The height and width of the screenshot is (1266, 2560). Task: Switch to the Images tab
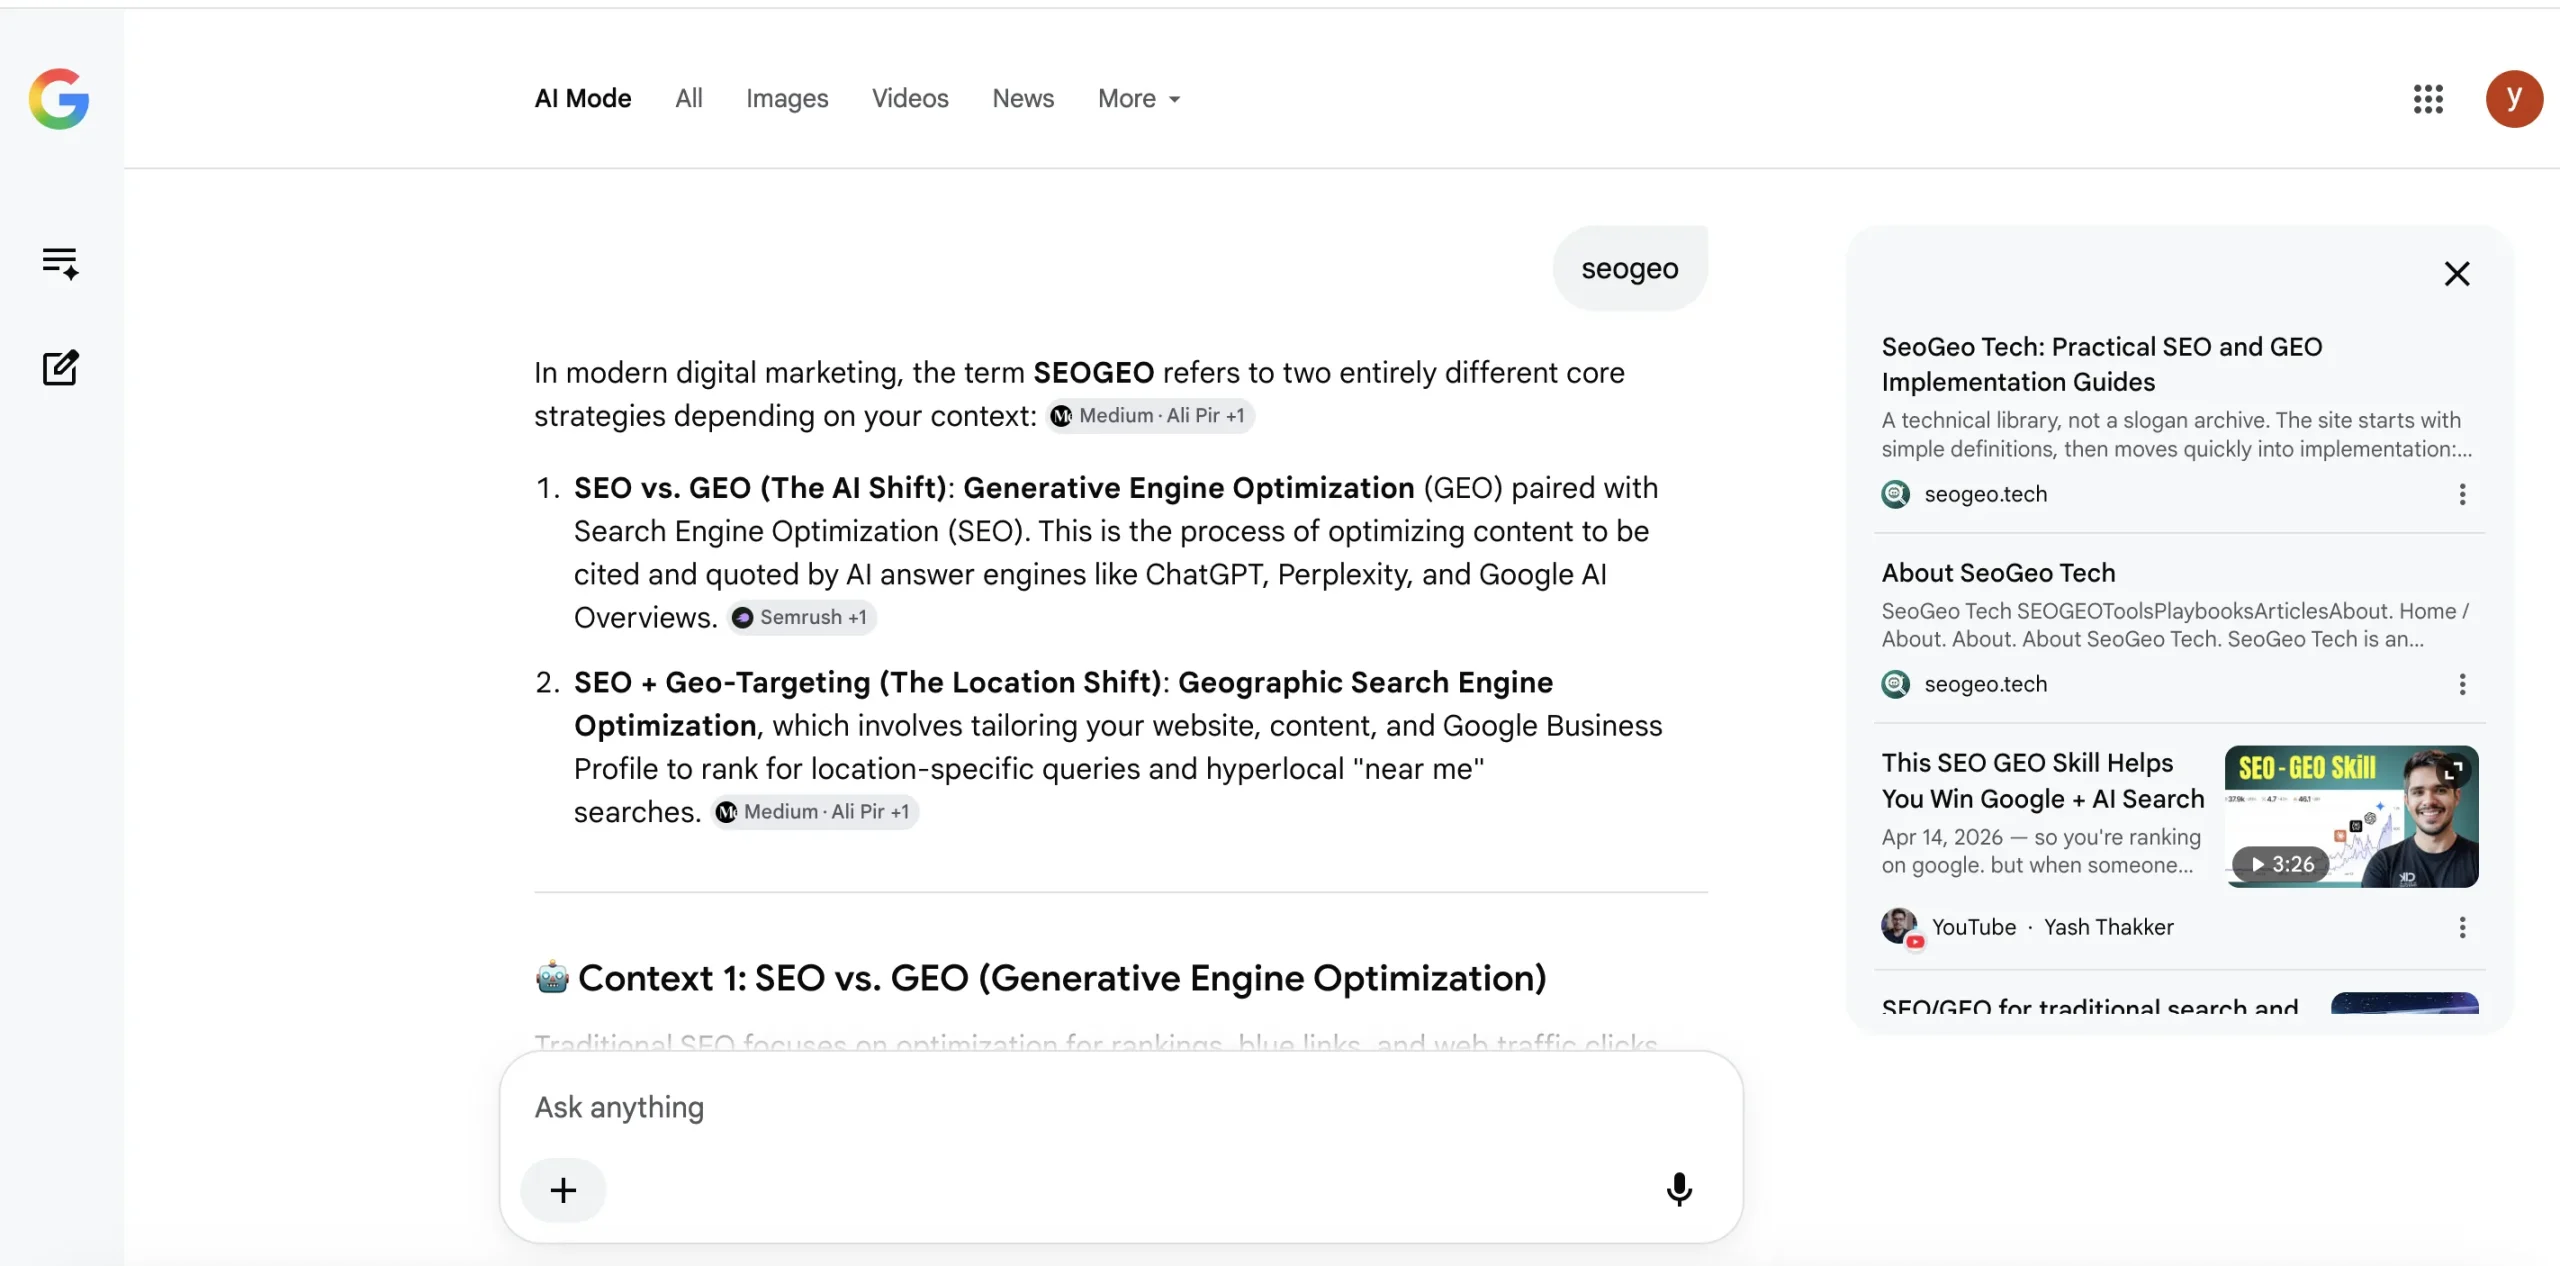coord(787,98)
